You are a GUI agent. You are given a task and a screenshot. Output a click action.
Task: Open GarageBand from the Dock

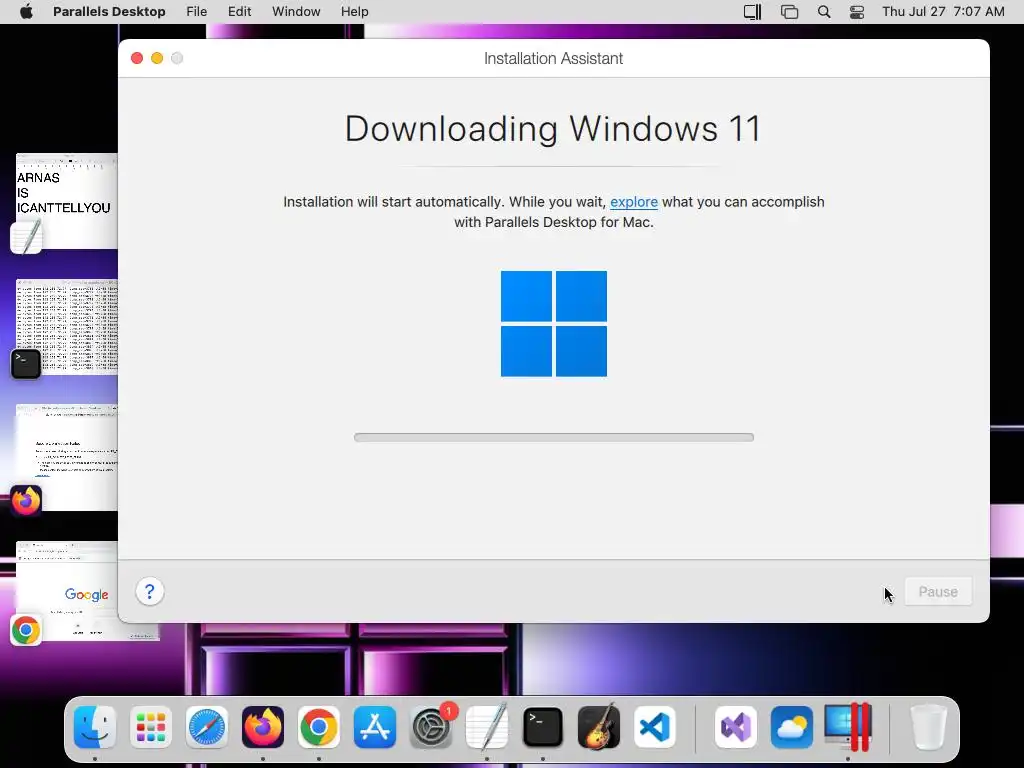point(599,727)
